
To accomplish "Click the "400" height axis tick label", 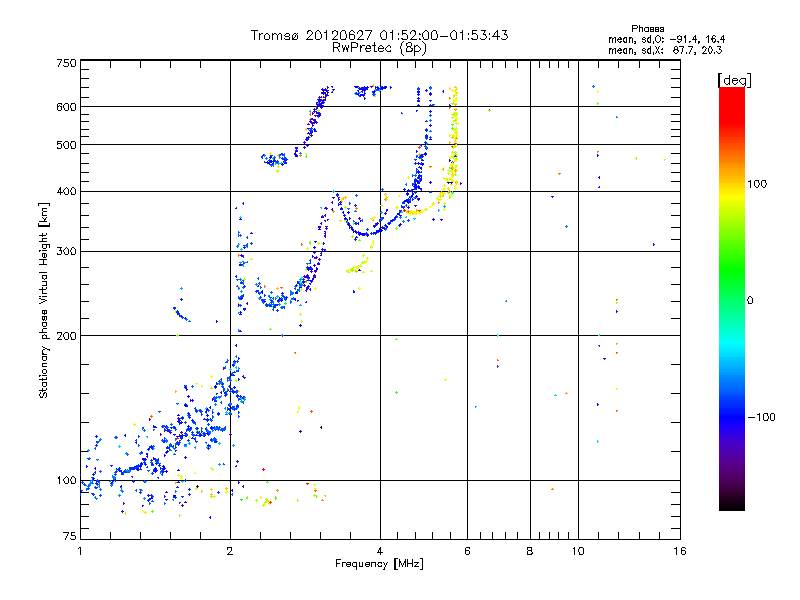I will 66,192.
